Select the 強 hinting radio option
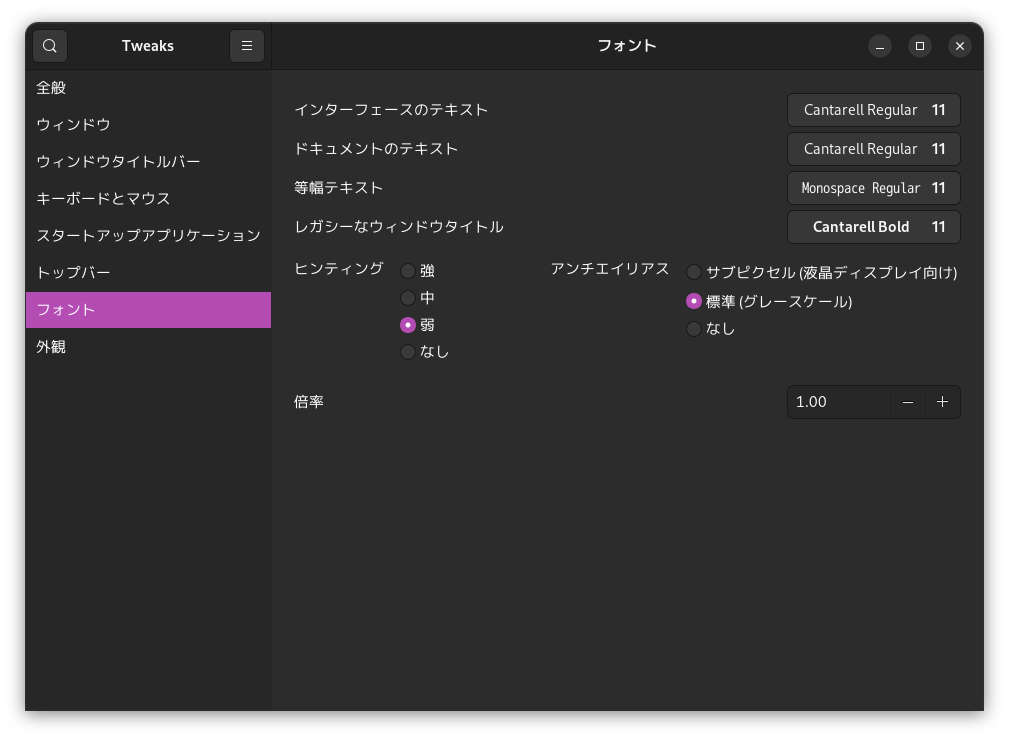The width and height of the screenshot is (1009, 739). (x=408, y=271)
